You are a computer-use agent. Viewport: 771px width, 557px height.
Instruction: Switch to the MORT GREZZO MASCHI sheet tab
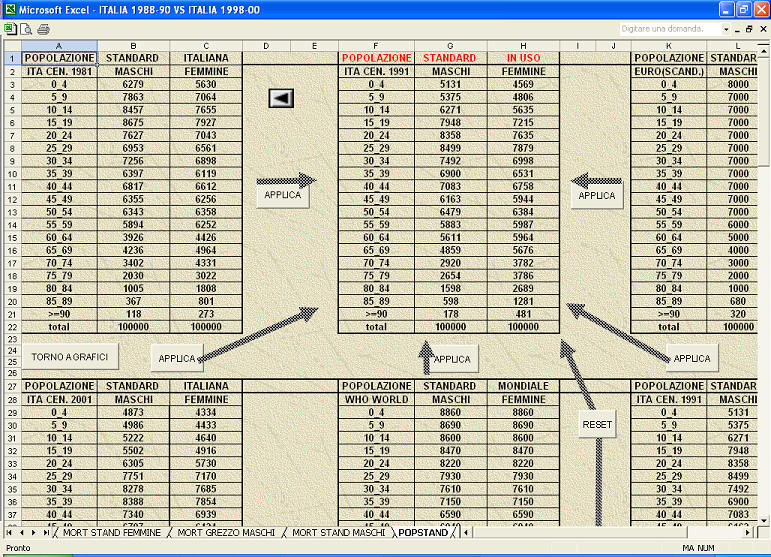(x=226, y=532)
